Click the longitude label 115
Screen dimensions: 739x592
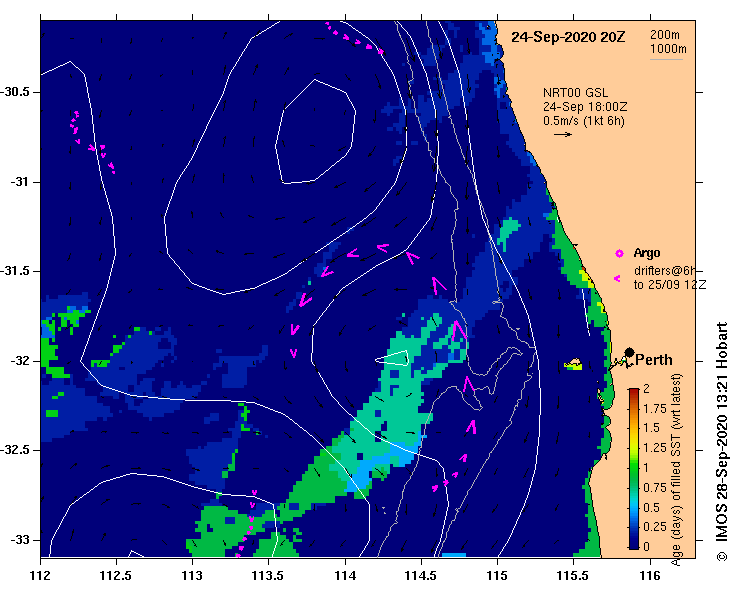click(497, 576)
